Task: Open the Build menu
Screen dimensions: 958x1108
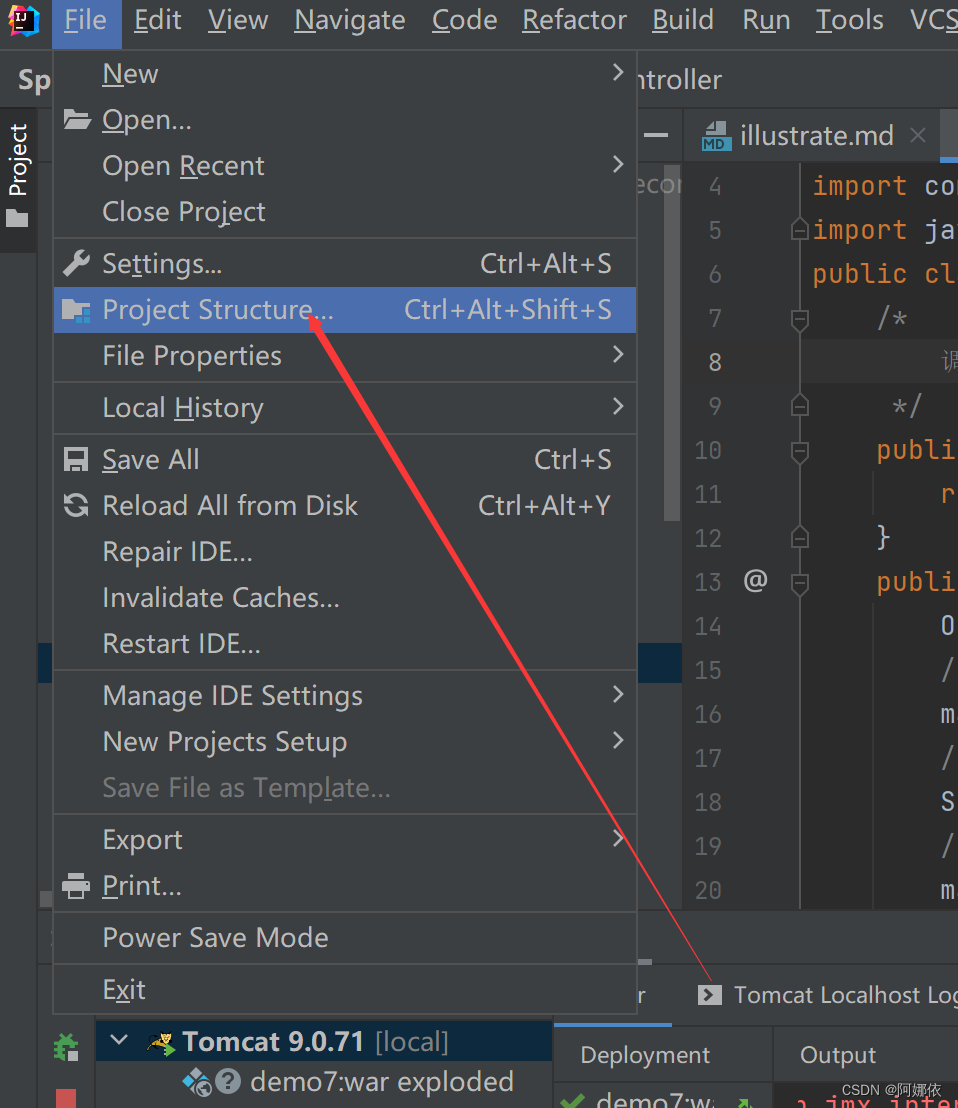Action: [682, 20]
